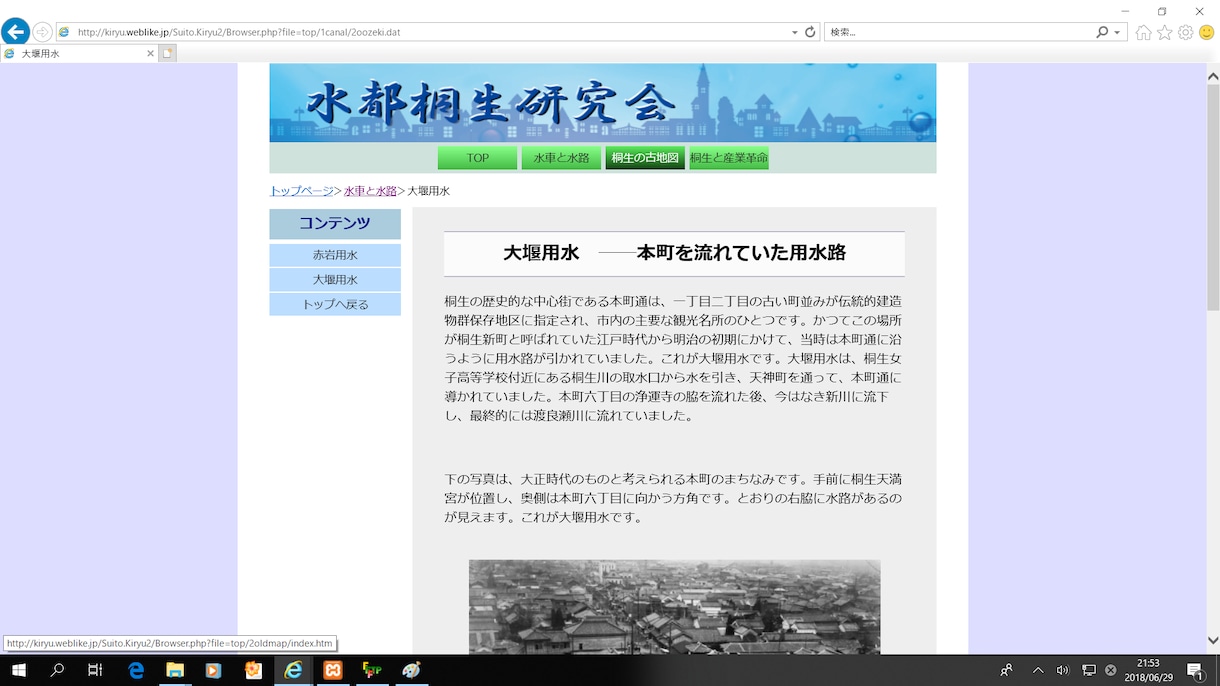
Task: Click the smiley feedback icon
Action: click(1206, 33)
